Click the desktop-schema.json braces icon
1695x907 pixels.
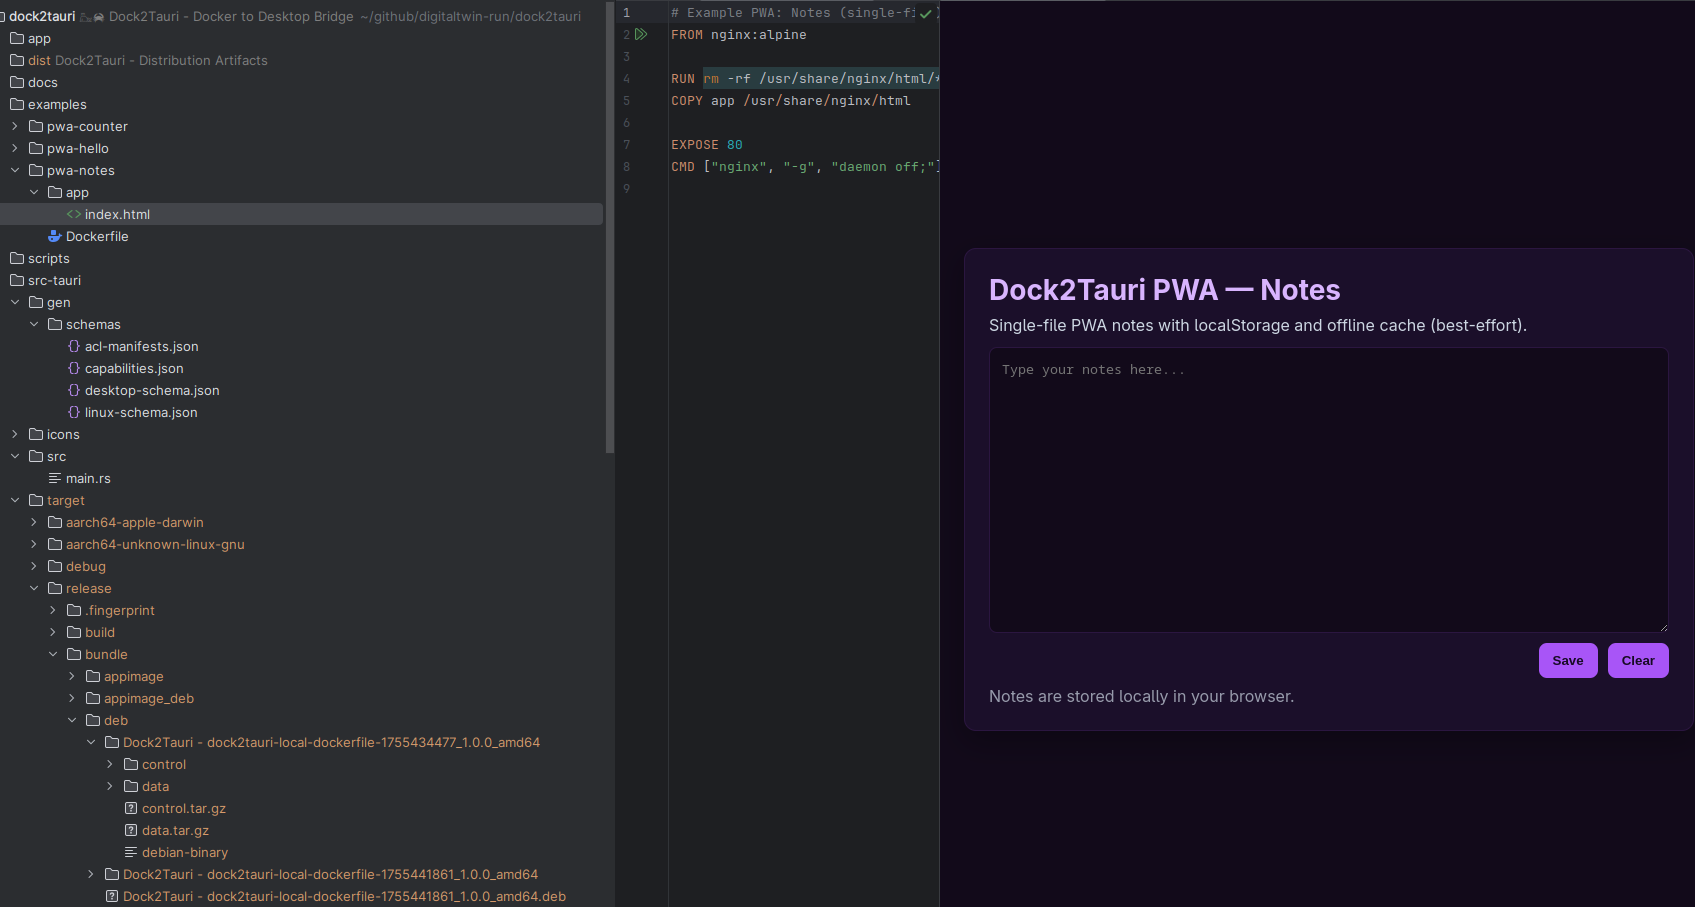[74, 390]
